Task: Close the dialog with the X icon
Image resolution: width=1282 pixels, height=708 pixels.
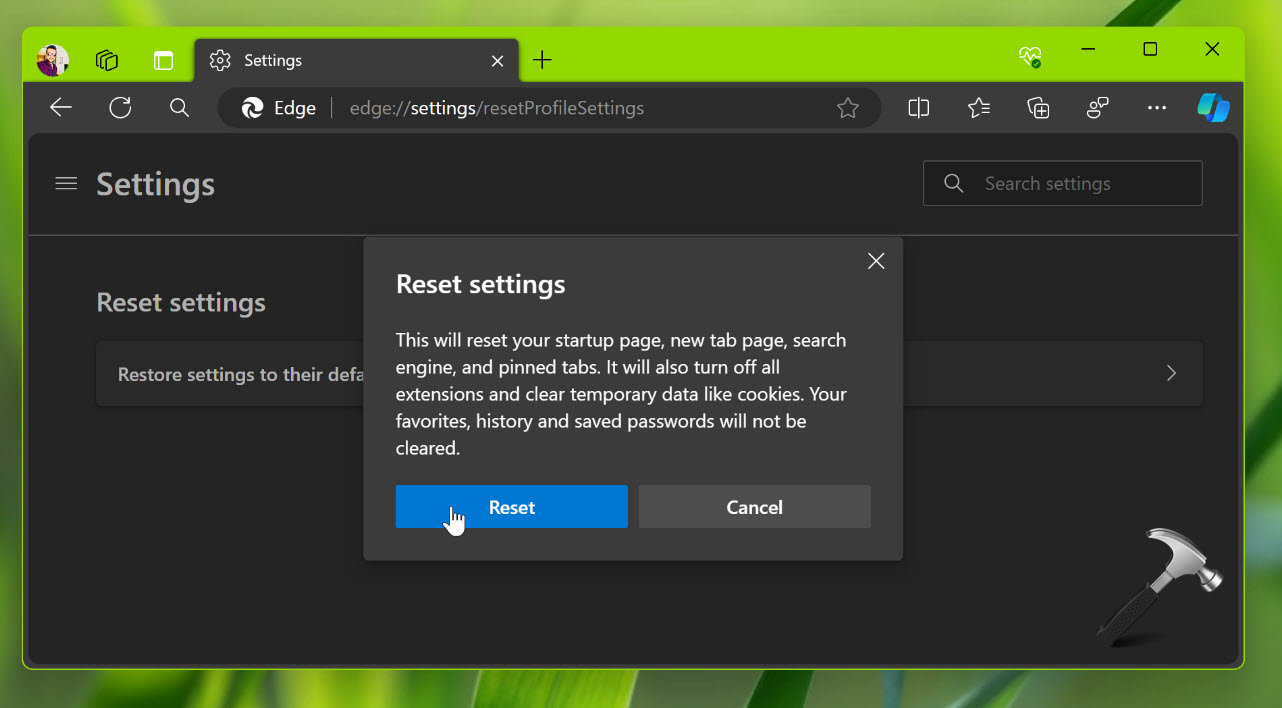Action: click(x=876, y=261)
